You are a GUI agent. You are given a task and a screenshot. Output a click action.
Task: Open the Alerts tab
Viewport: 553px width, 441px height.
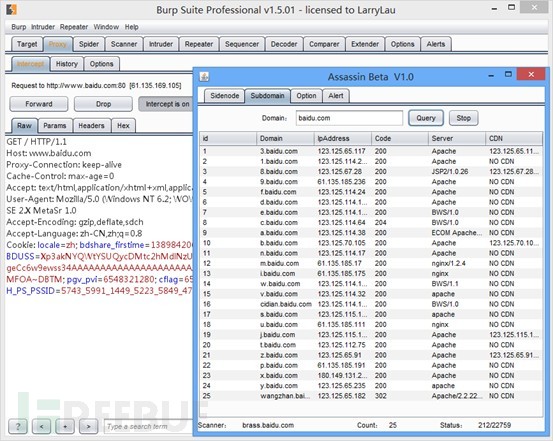coord(436,44)
